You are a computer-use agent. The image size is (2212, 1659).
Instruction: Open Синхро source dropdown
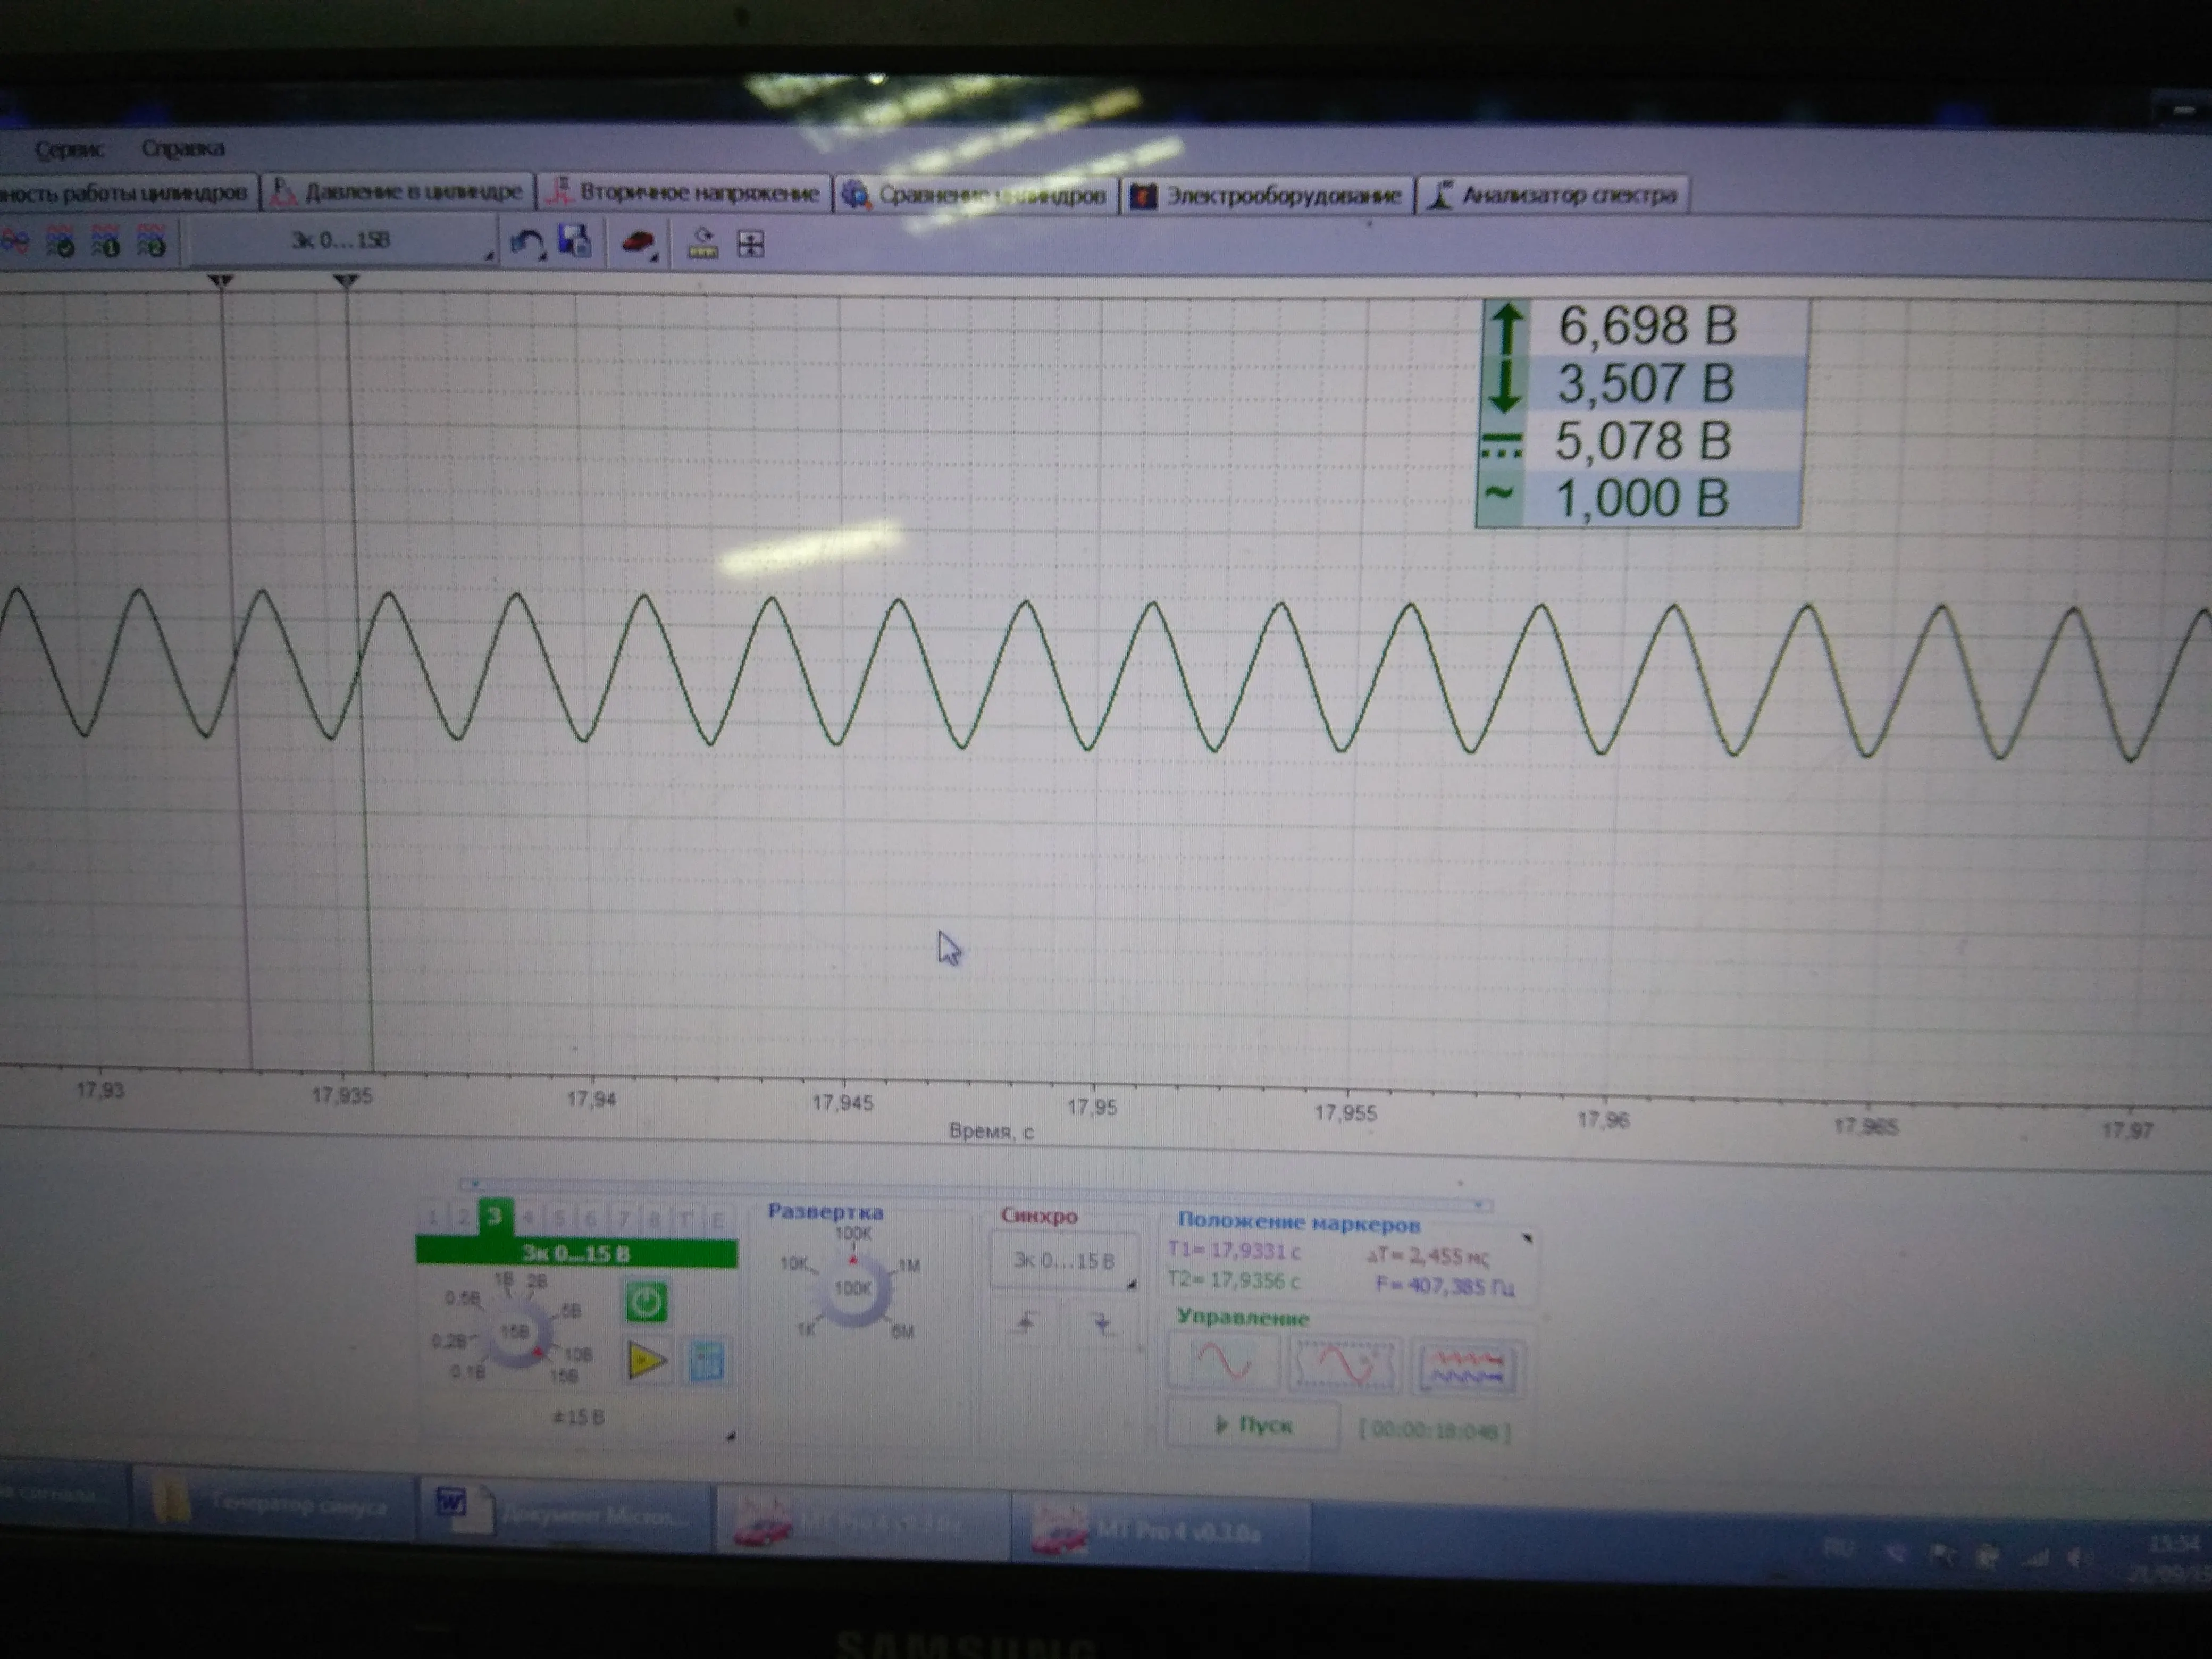1064,1261
